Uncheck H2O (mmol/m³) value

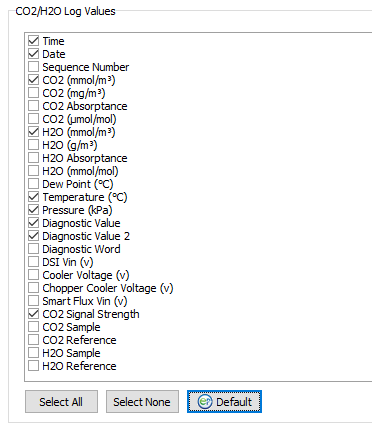pyautogui.click(x=33, y=132)
